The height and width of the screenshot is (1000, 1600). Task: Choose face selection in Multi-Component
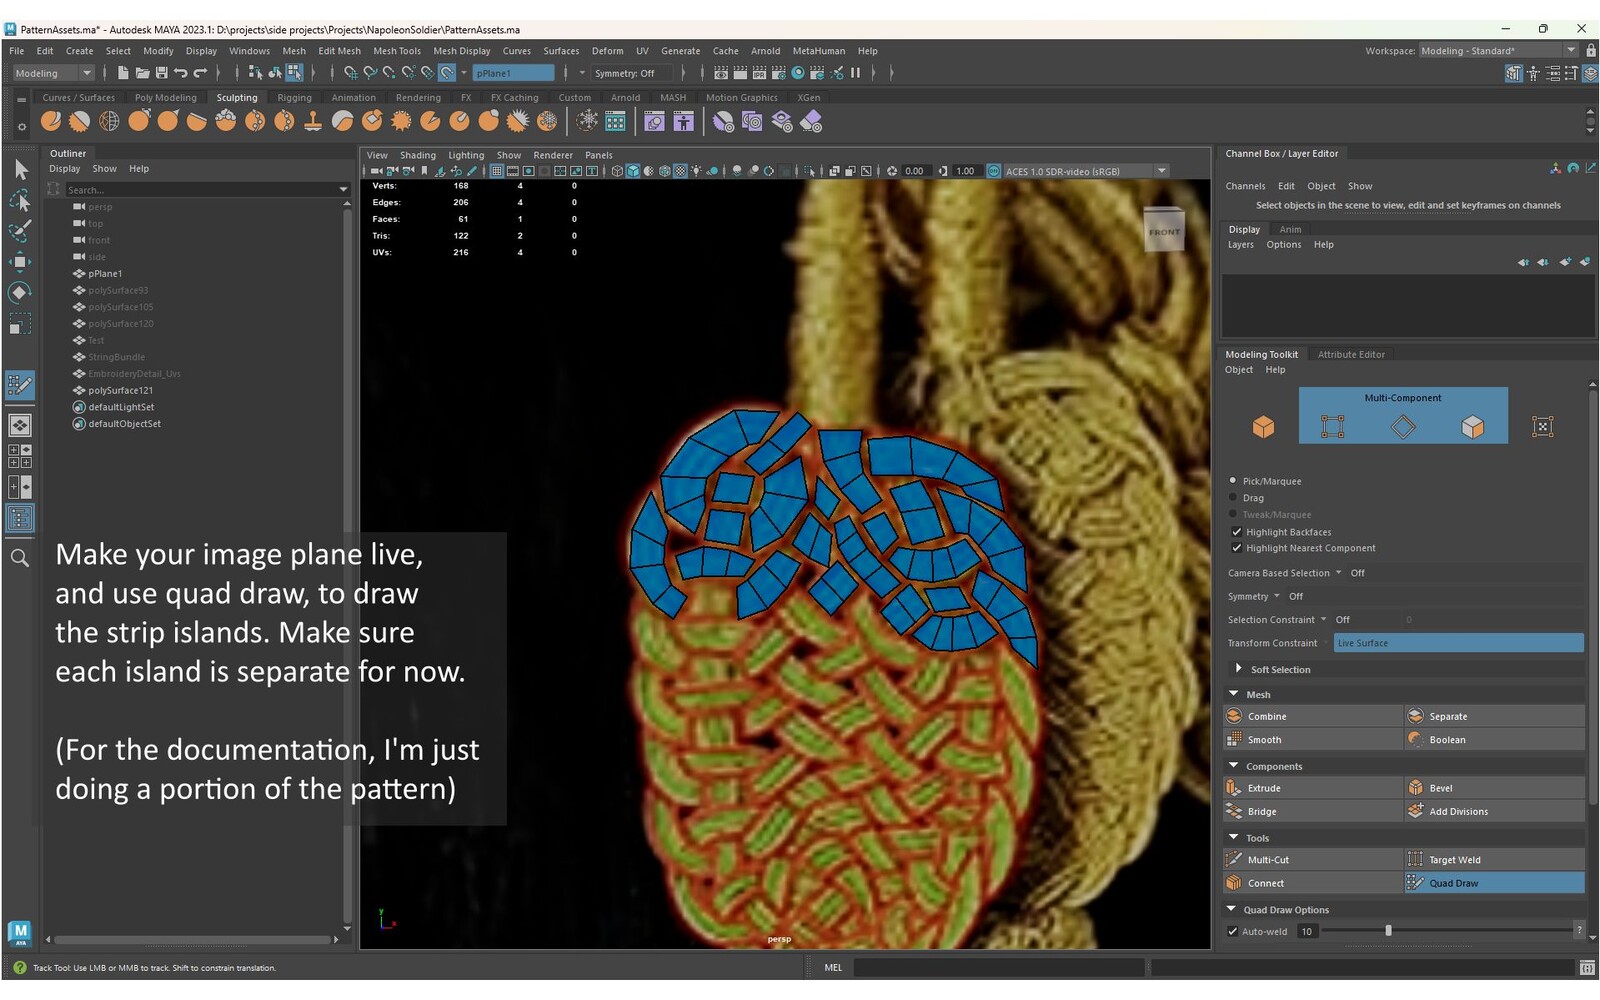click(1472, 427)
